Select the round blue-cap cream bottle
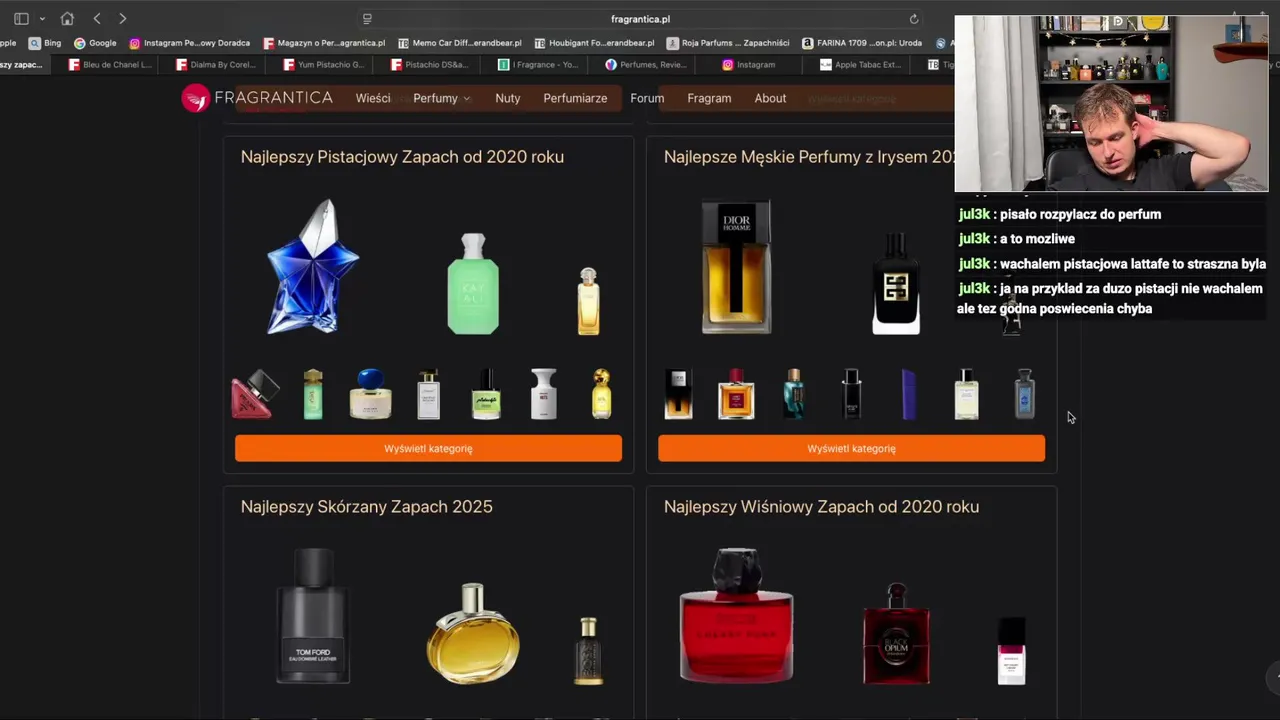 pyautogui.click(x=370, y=394)
